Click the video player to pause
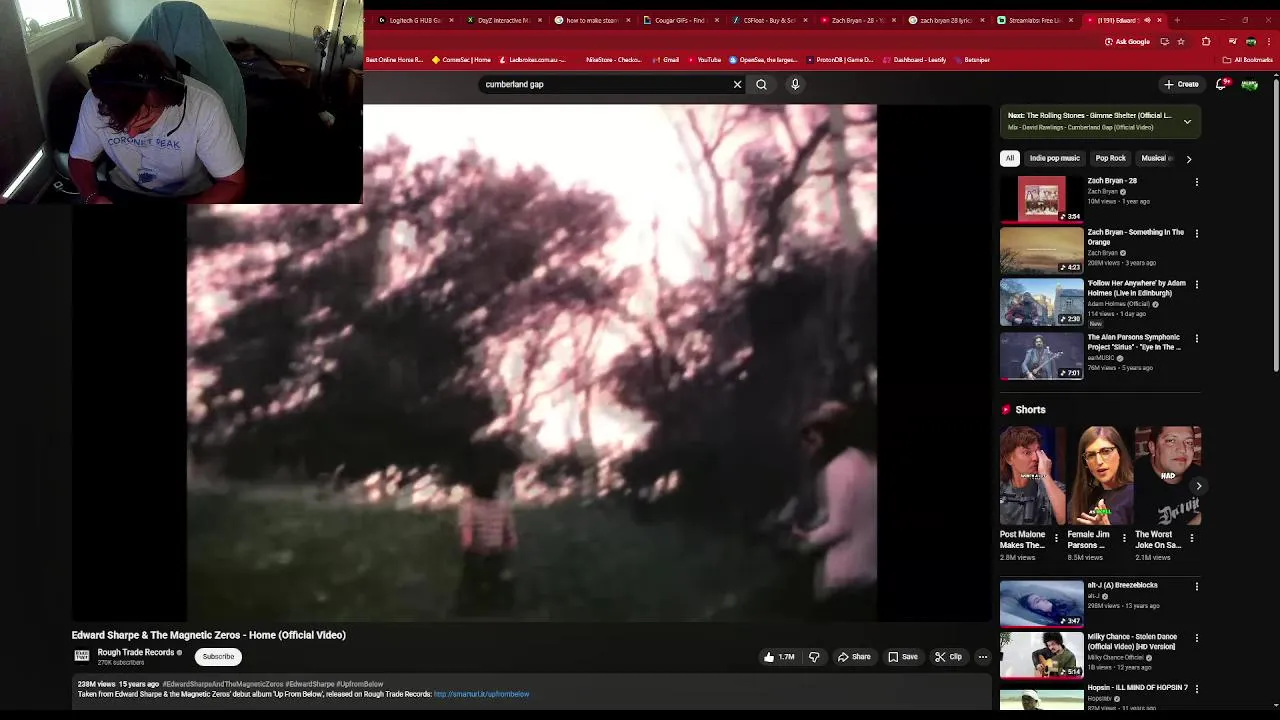Screen dimensions: 1280x720 coord(532,362)
